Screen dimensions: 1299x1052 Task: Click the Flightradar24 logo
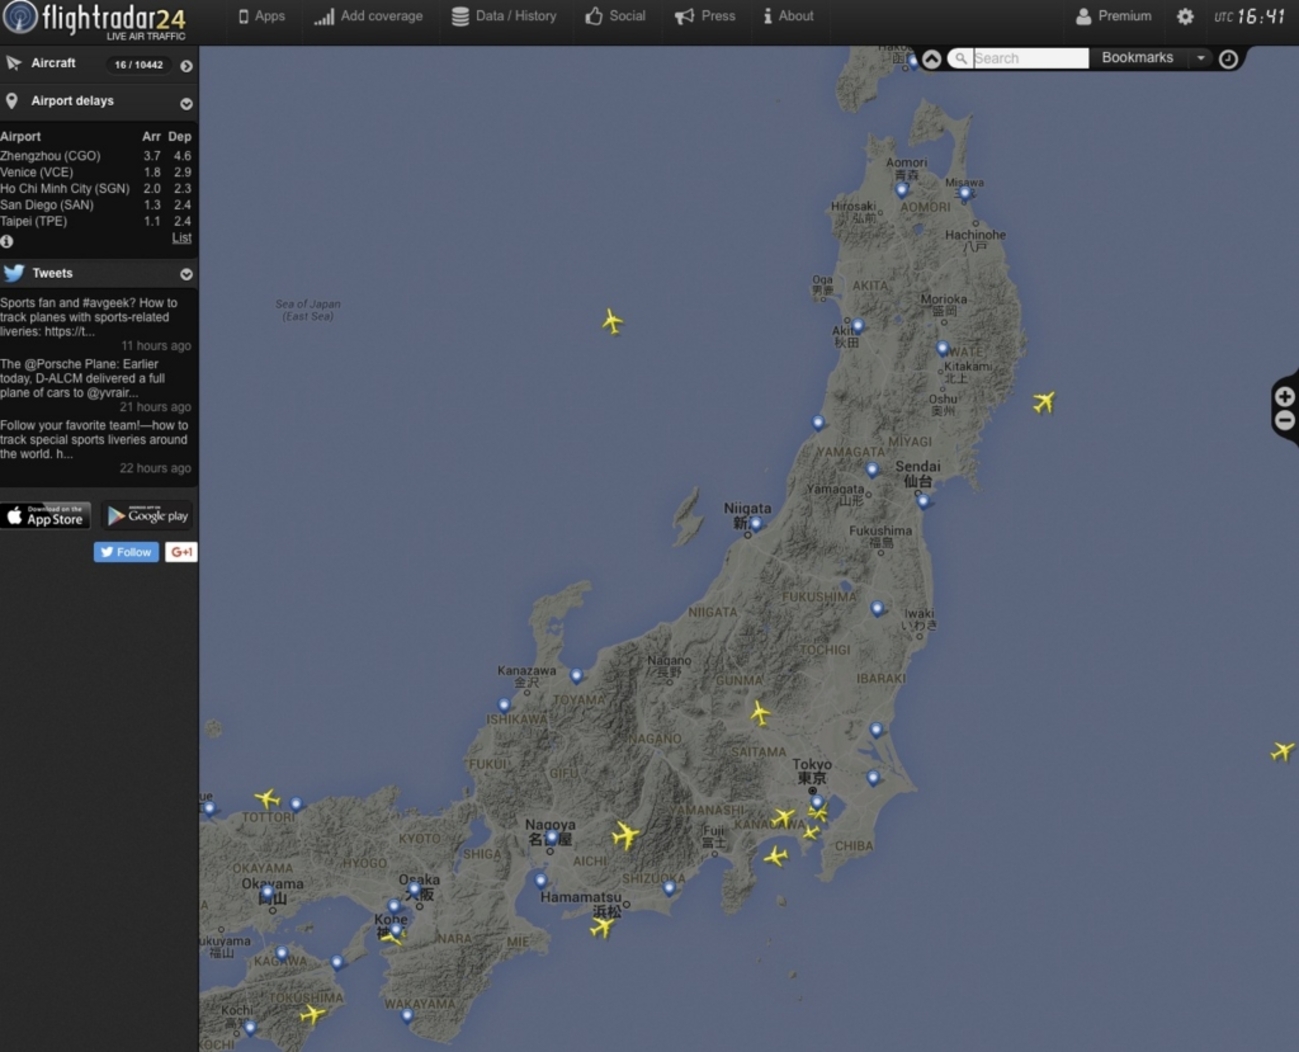point(96,20)
